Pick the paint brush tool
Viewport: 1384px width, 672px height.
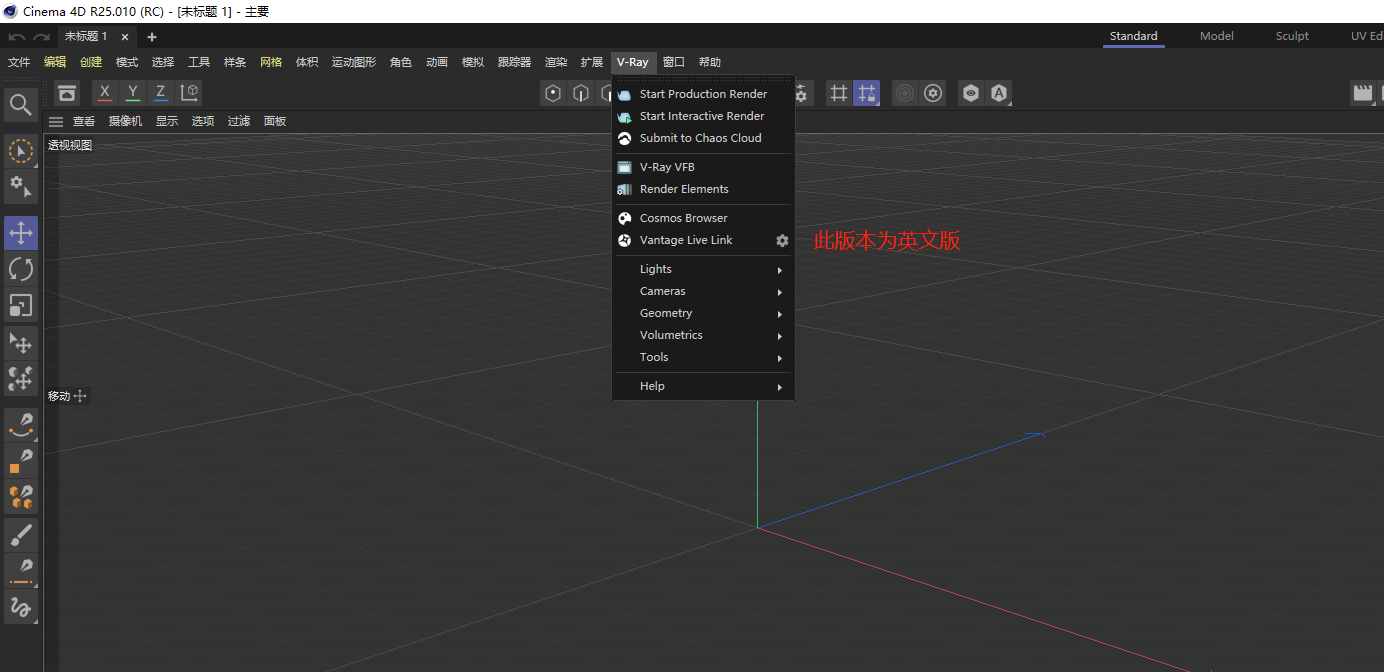[x=21, y=536]
